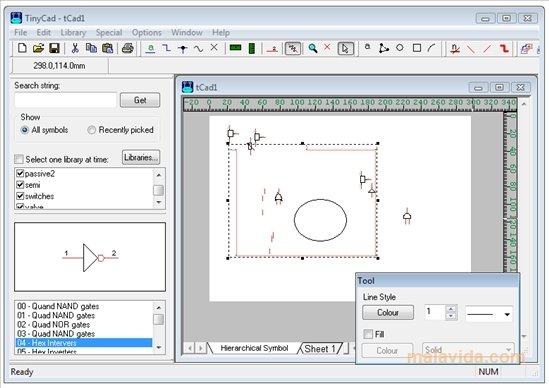
Task: Open the Window menu
Action: (x=187, y=33)
